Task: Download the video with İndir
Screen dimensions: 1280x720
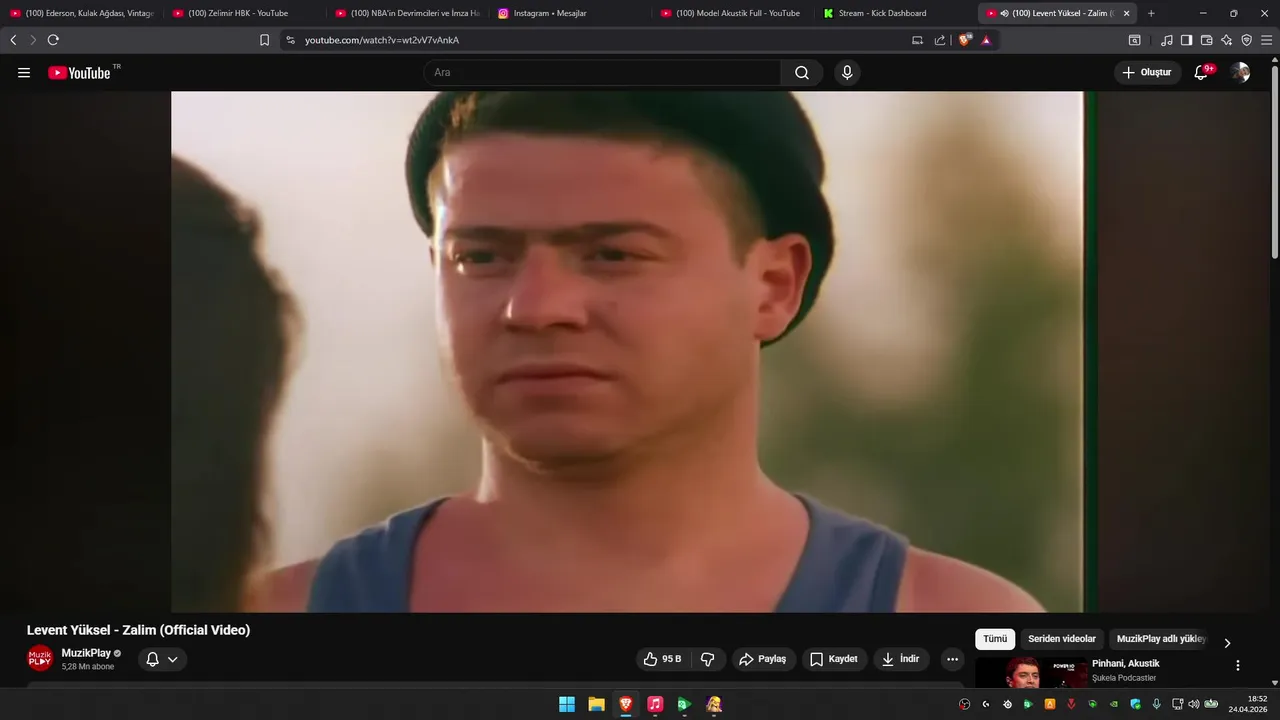Action: 901,659
